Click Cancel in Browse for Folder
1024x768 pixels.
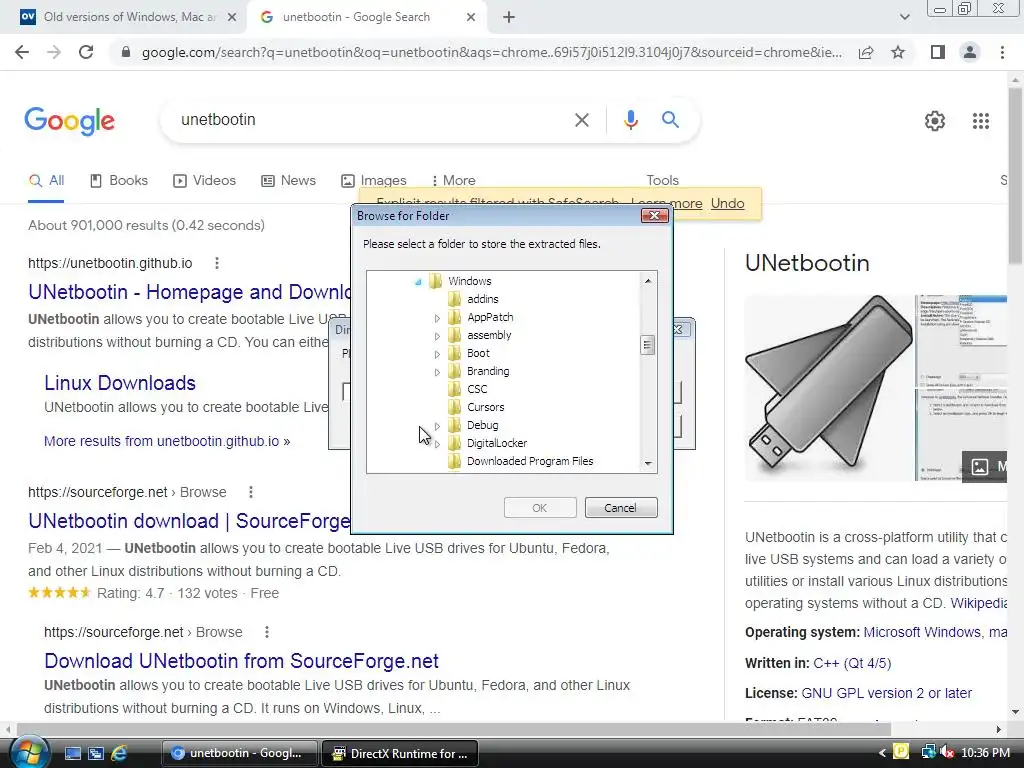620,507
